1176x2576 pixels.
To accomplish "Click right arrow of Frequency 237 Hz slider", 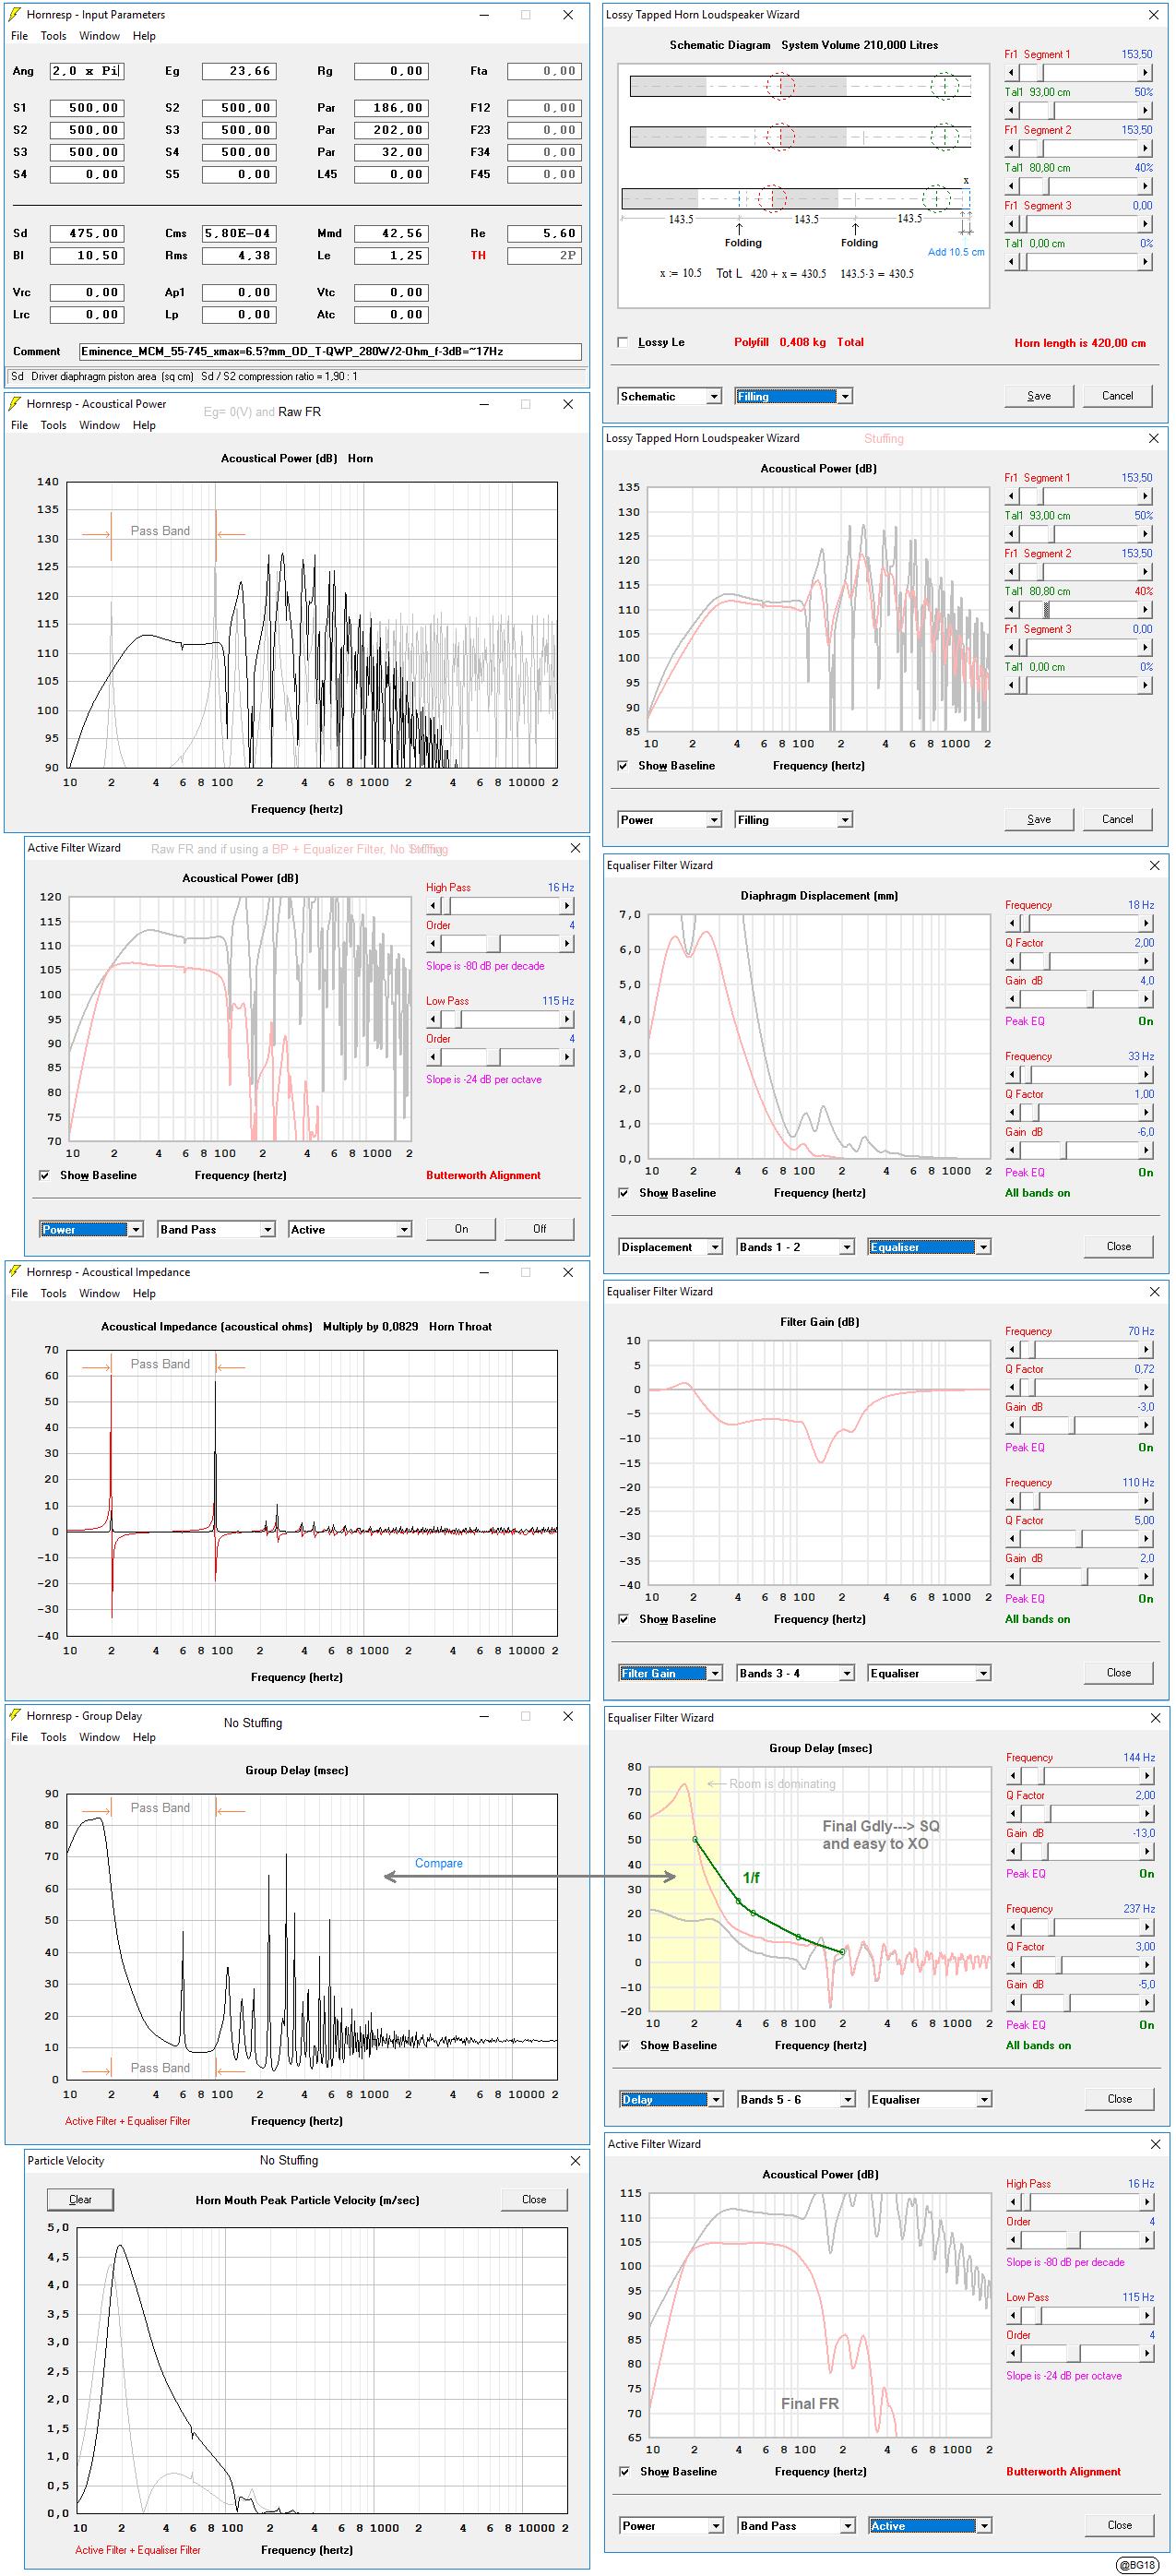I will [x=1147, y=1926].
